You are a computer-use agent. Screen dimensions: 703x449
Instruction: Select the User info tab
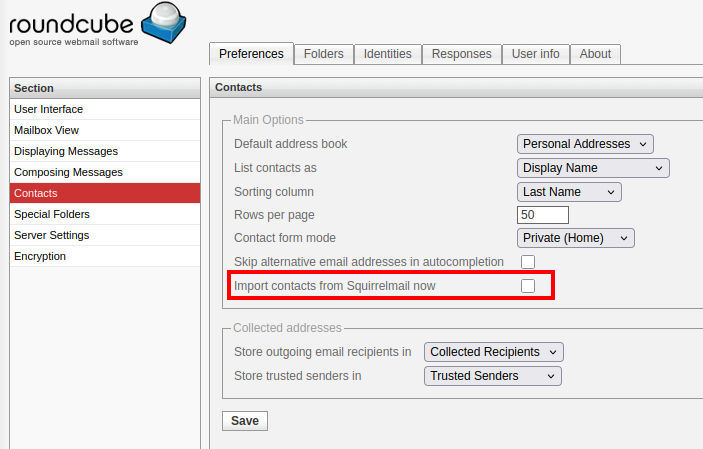535,54
